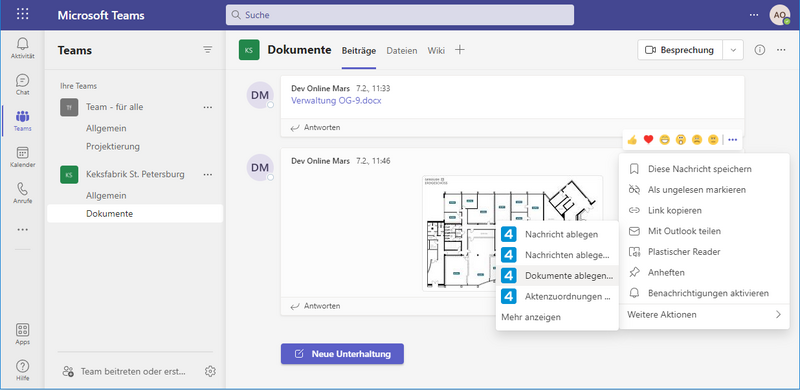React with red heart emoji
Viewport: 800px width, 390px height.
[x=648, y=139]
